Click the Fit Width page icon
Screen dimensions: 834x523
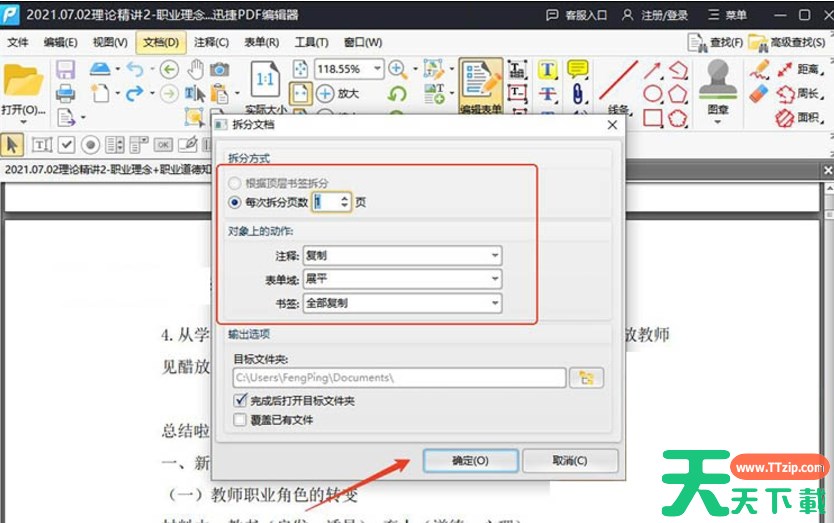(x=301, y=94)
